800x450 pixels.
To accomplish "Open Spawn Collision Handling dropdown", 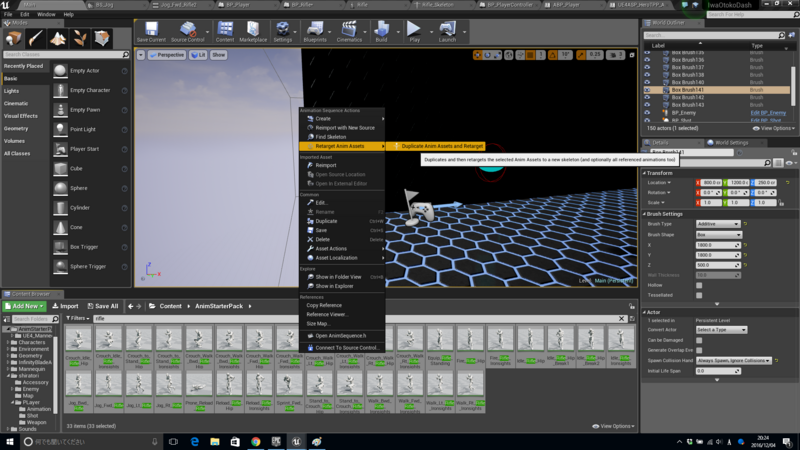I will (734, 361).
